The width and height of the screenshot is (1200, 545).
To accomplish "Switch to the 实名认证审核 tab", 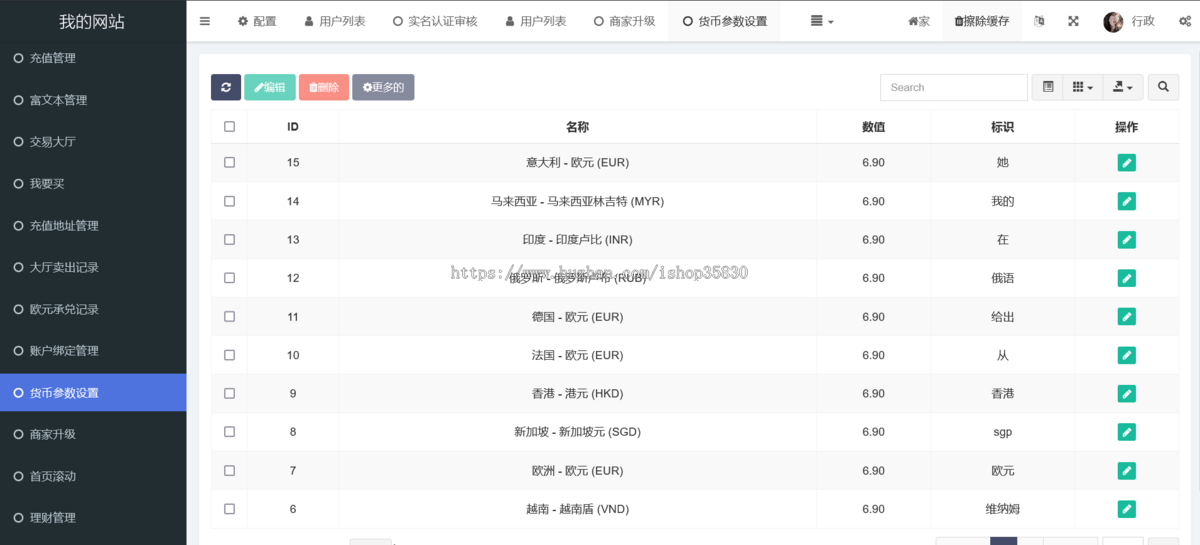I will click(x=435, y=21).
